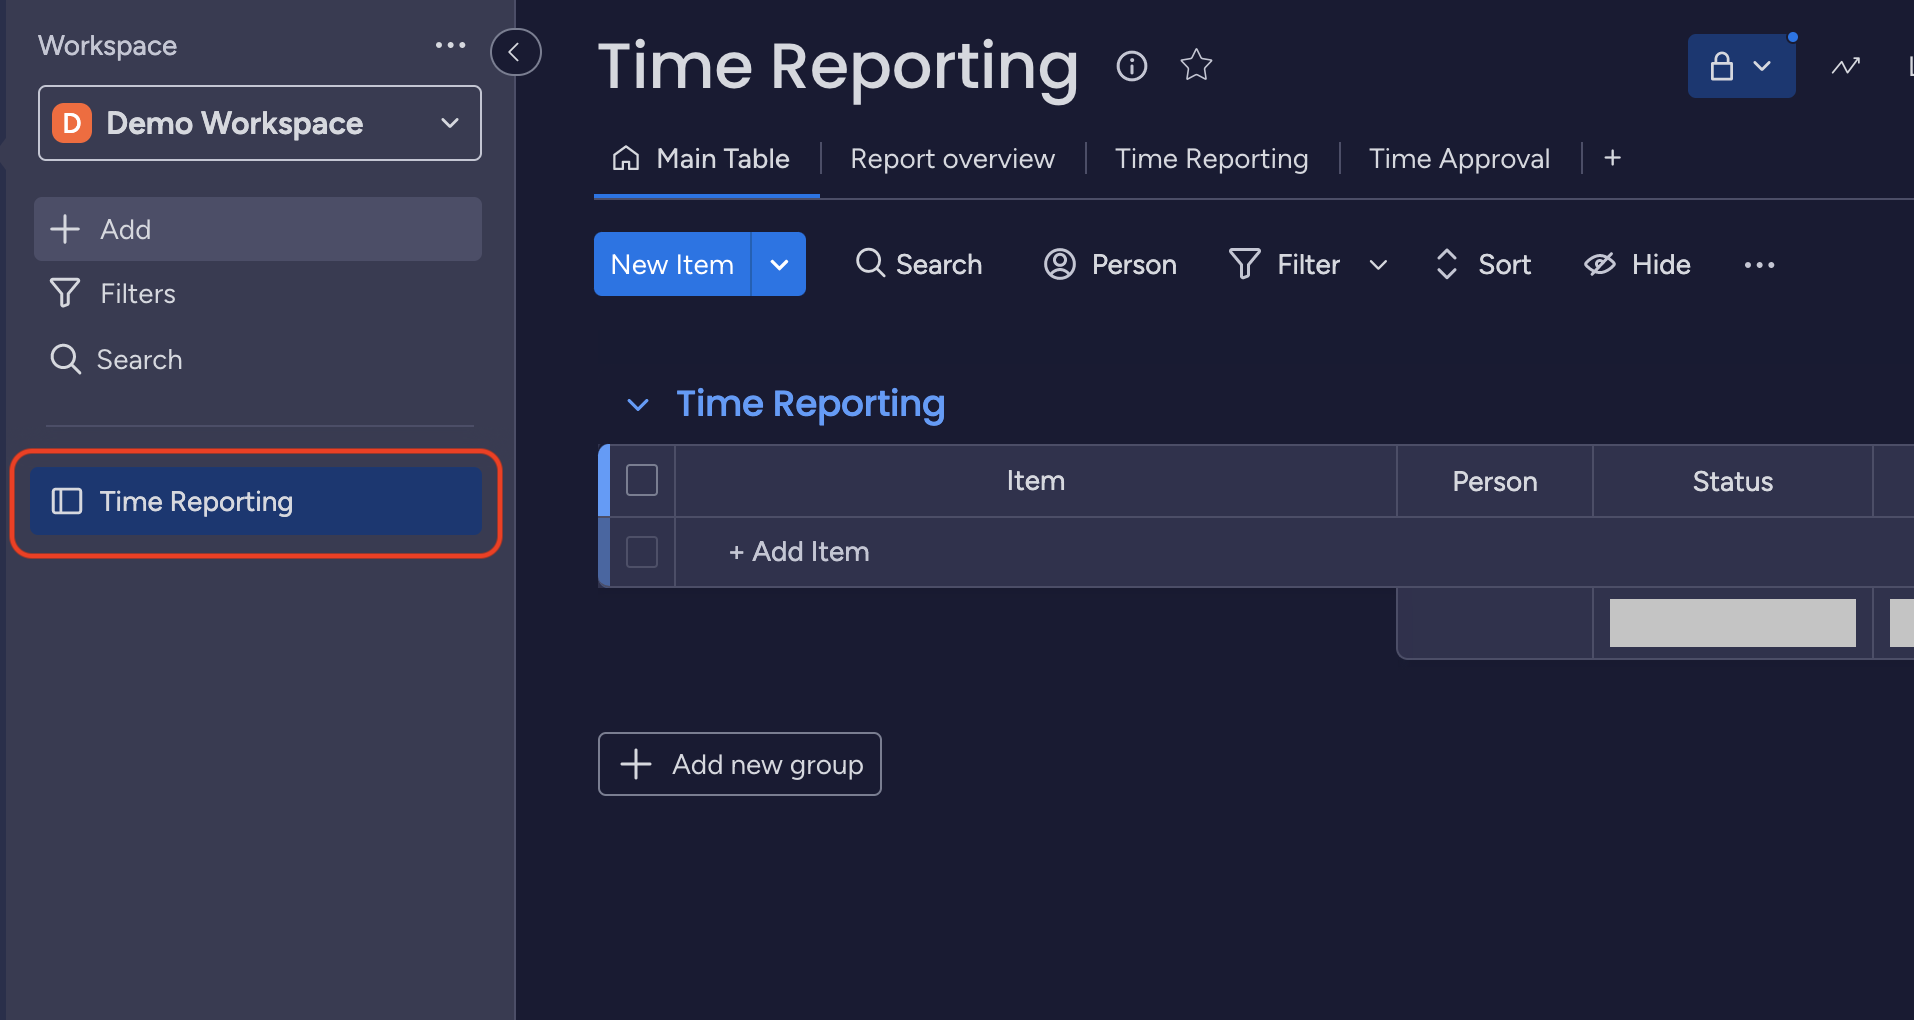Click the New Item button
This screenshot has width=1914, height=1020.
672,264
